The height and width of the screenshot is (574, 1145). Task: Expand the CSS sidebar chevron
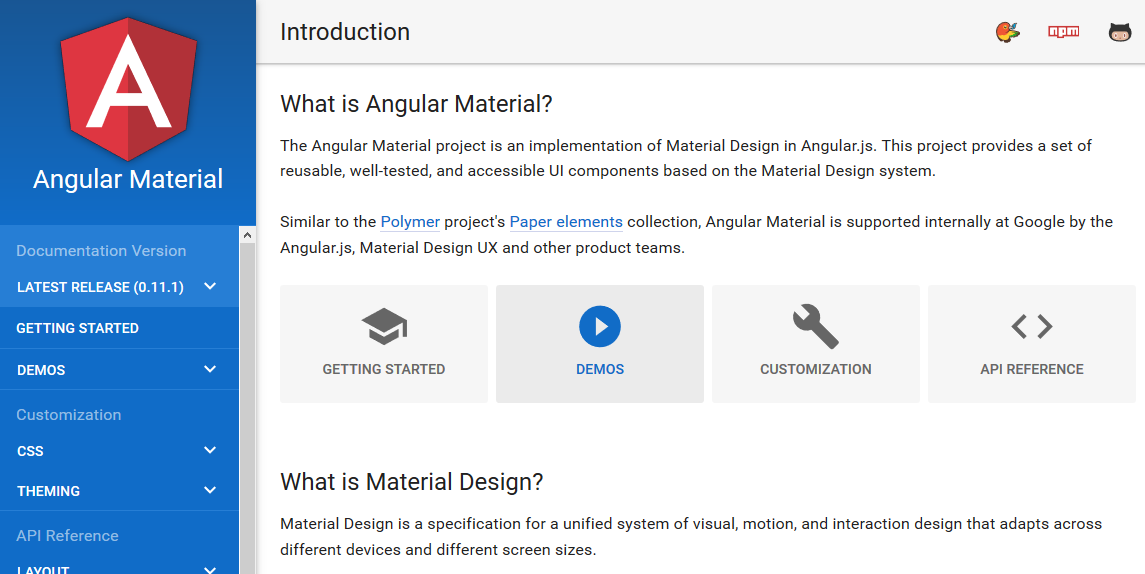pyautogui.click(x=210, y=451)
